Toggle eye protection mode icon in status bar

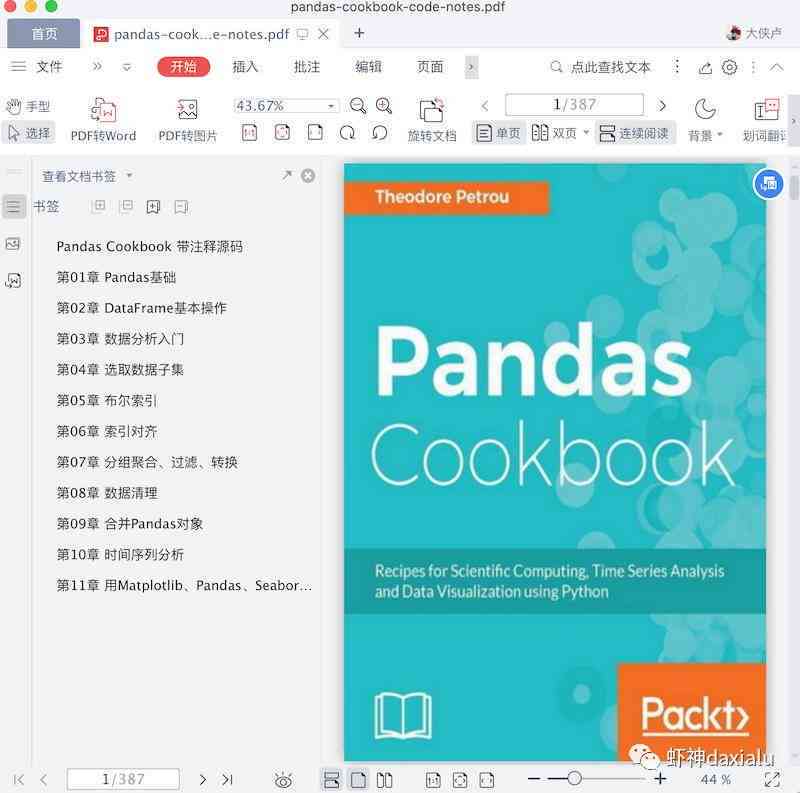click(x=283, y=780)
